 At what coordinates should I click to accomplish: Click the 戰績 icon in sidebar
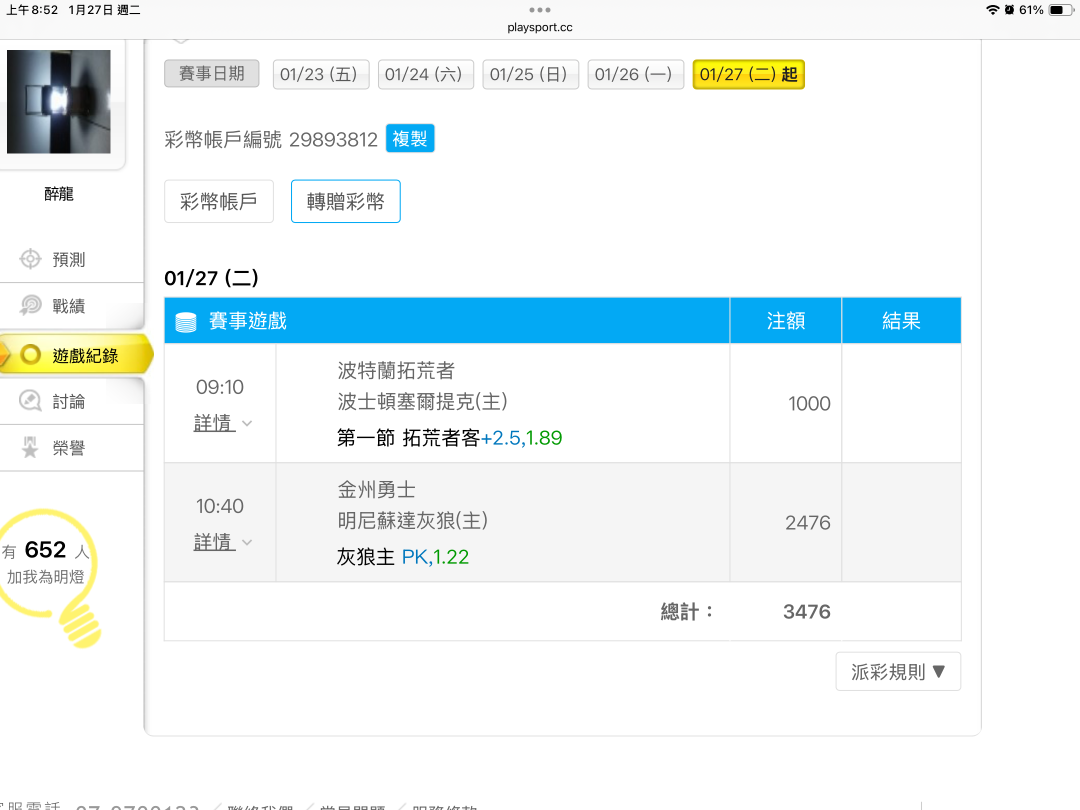tap(31, 306)
